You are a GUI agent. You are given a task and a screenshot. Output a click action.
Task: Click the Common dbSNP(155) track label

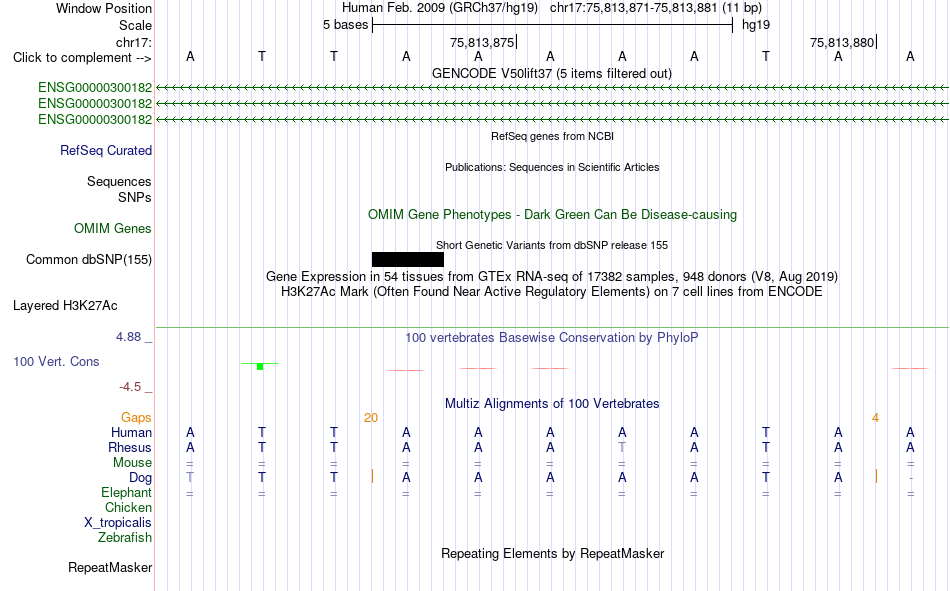pos(89,259)
